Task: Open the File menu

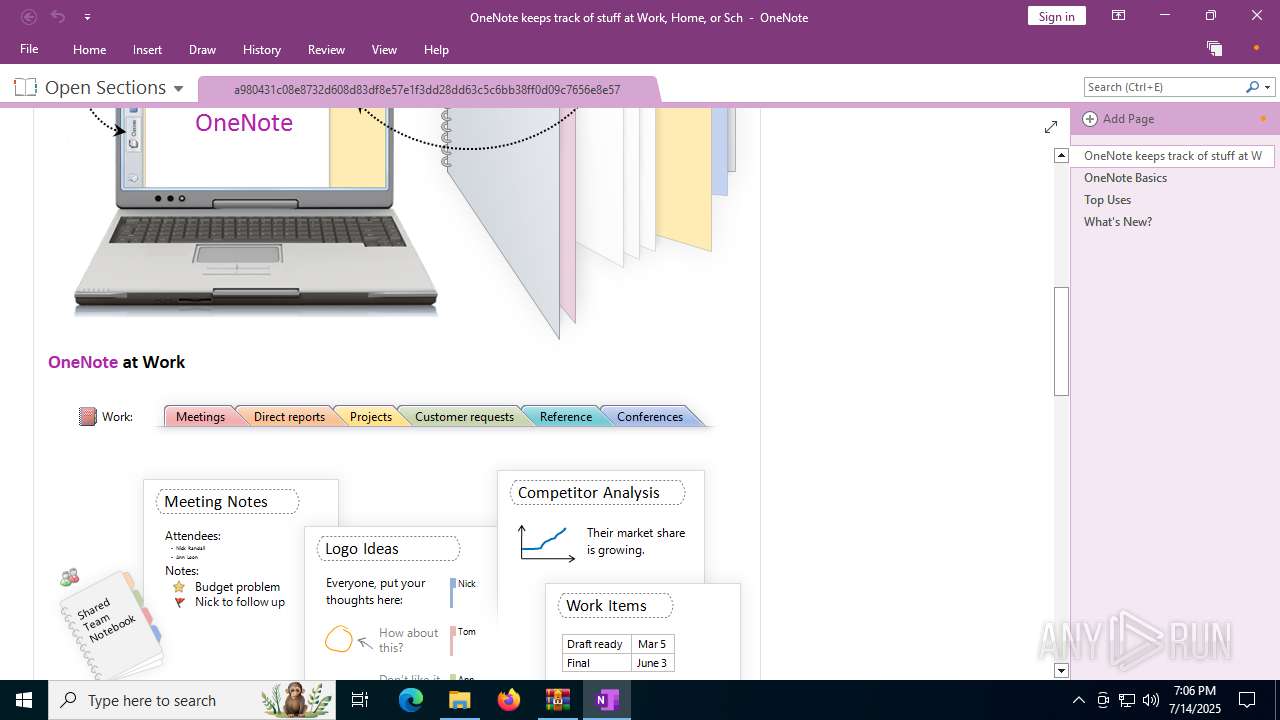Action: (29, 49)
